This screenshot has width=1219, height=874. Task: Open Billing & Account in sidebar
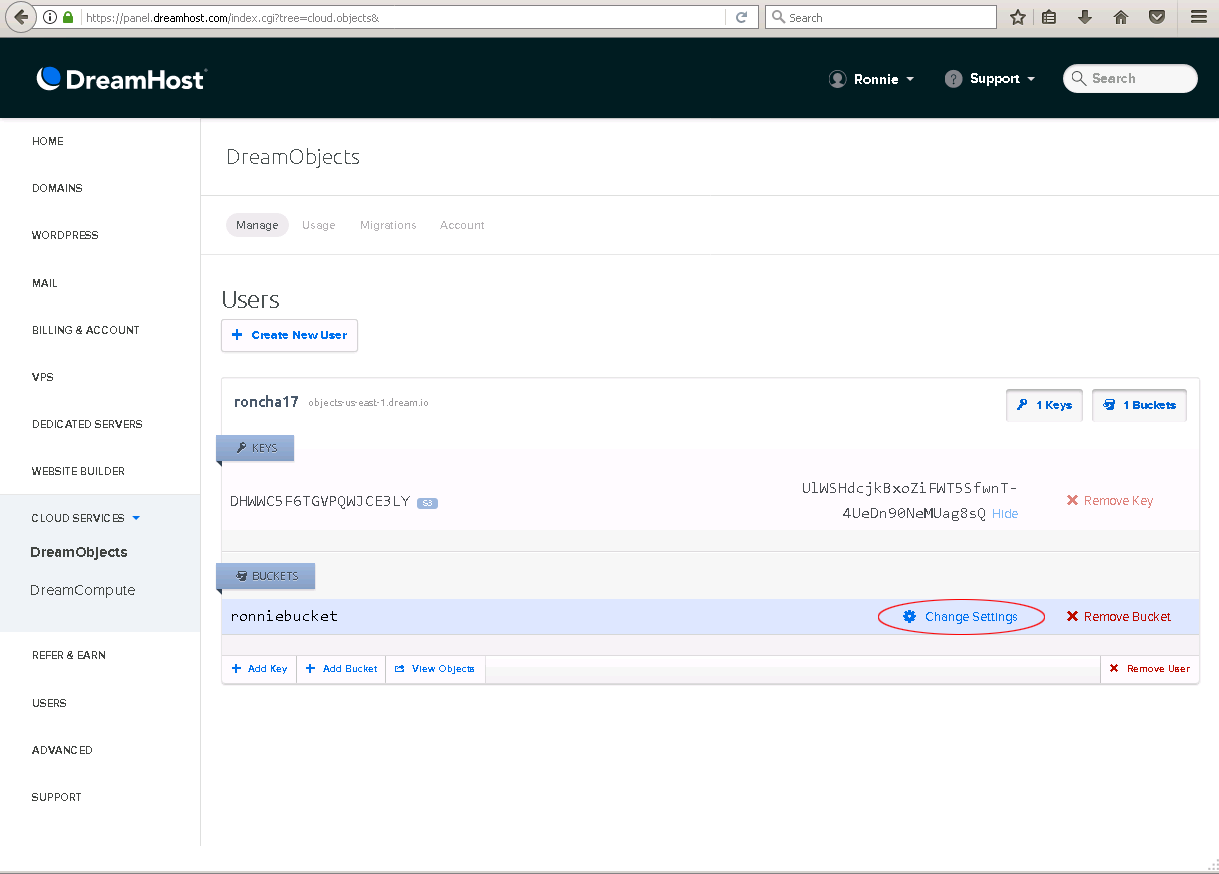pos(86,330)
